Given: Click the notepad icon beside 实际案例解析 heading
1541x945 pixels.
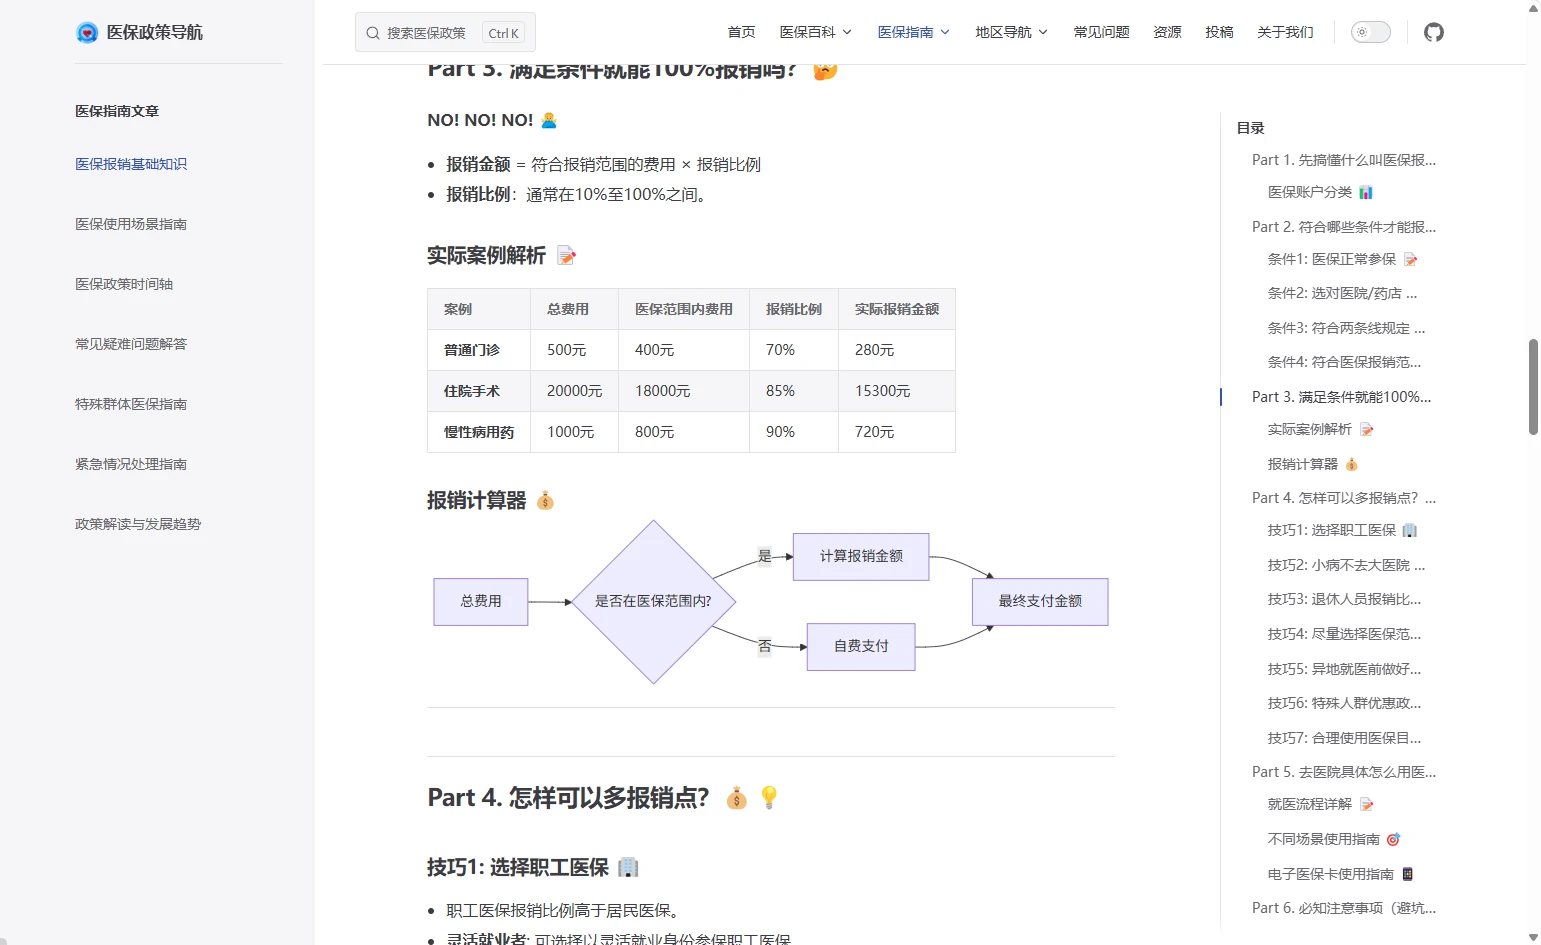Looking at the screenshot, I should pos(566,256).
